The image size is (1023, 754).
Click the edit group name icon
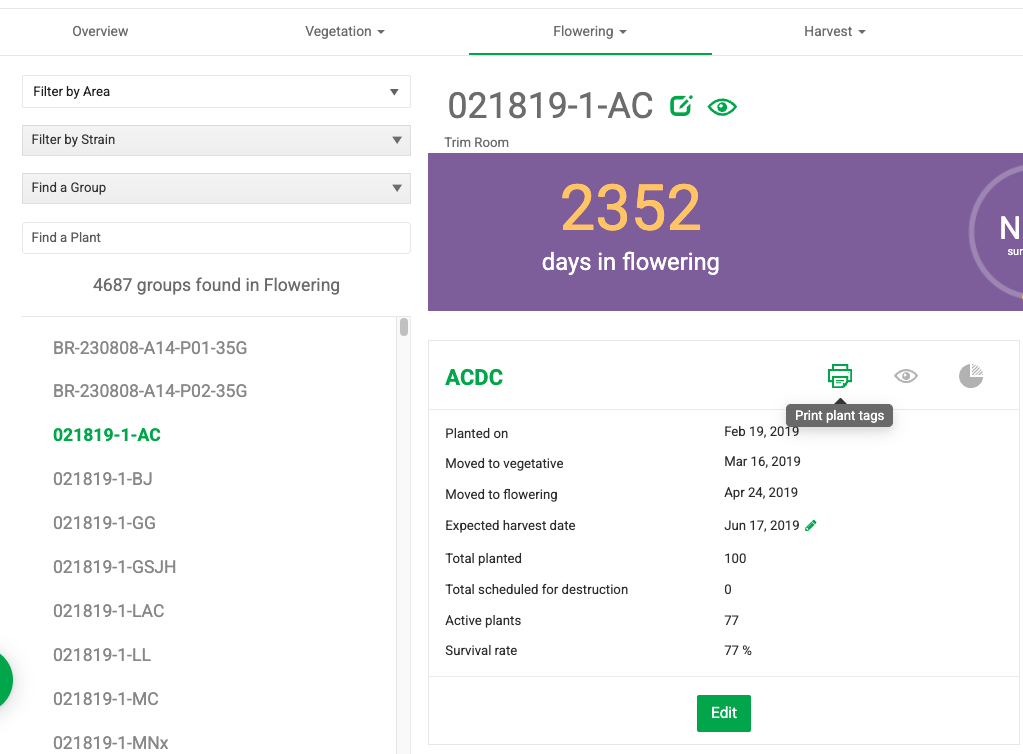point(681,106)
